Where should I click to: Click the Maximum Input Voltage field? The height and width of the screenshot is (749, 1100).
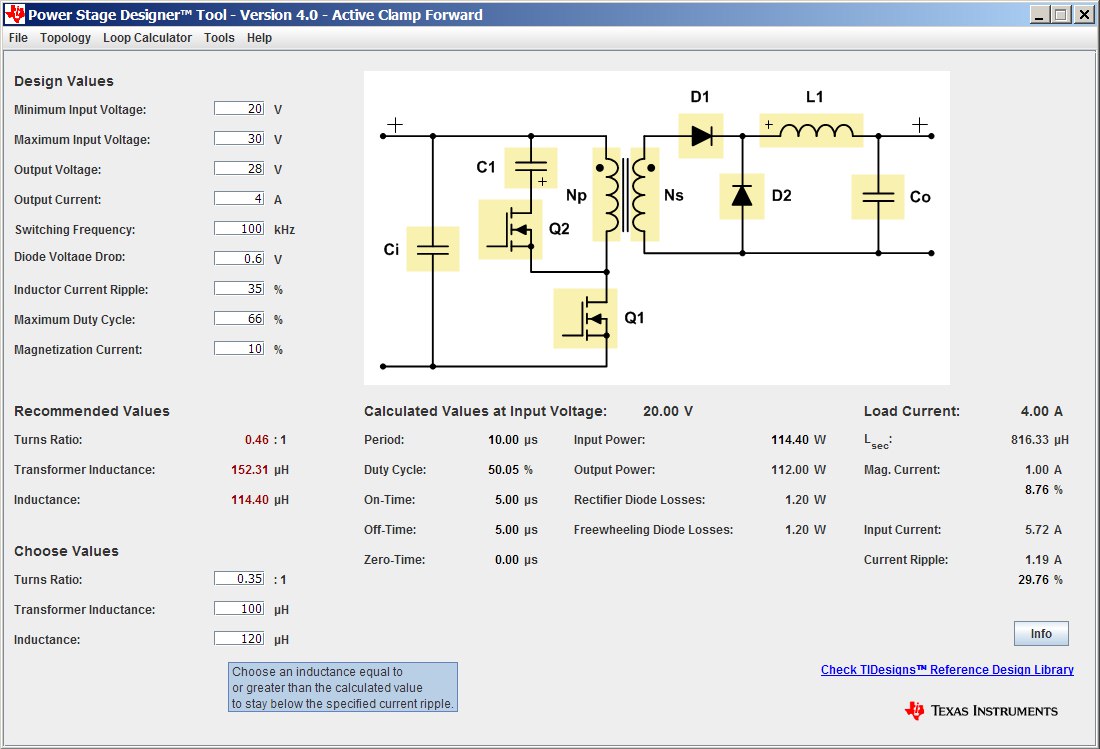(x=239, y=138)
